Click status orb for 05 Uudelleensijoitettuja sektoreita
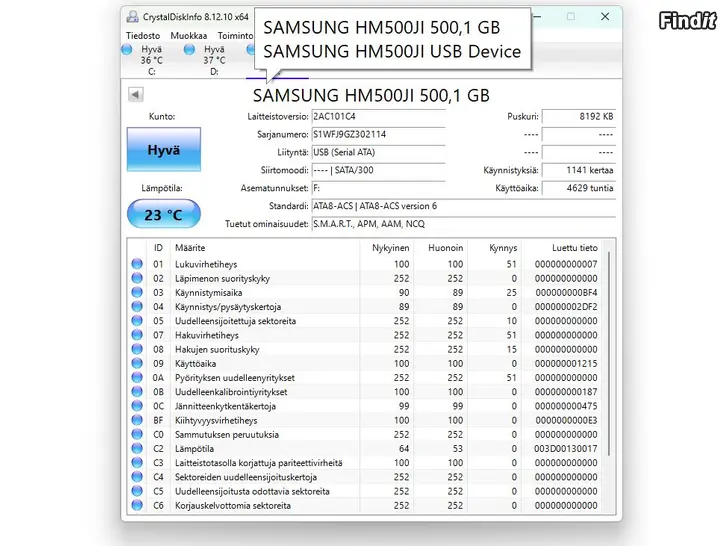 pos(137,321)
